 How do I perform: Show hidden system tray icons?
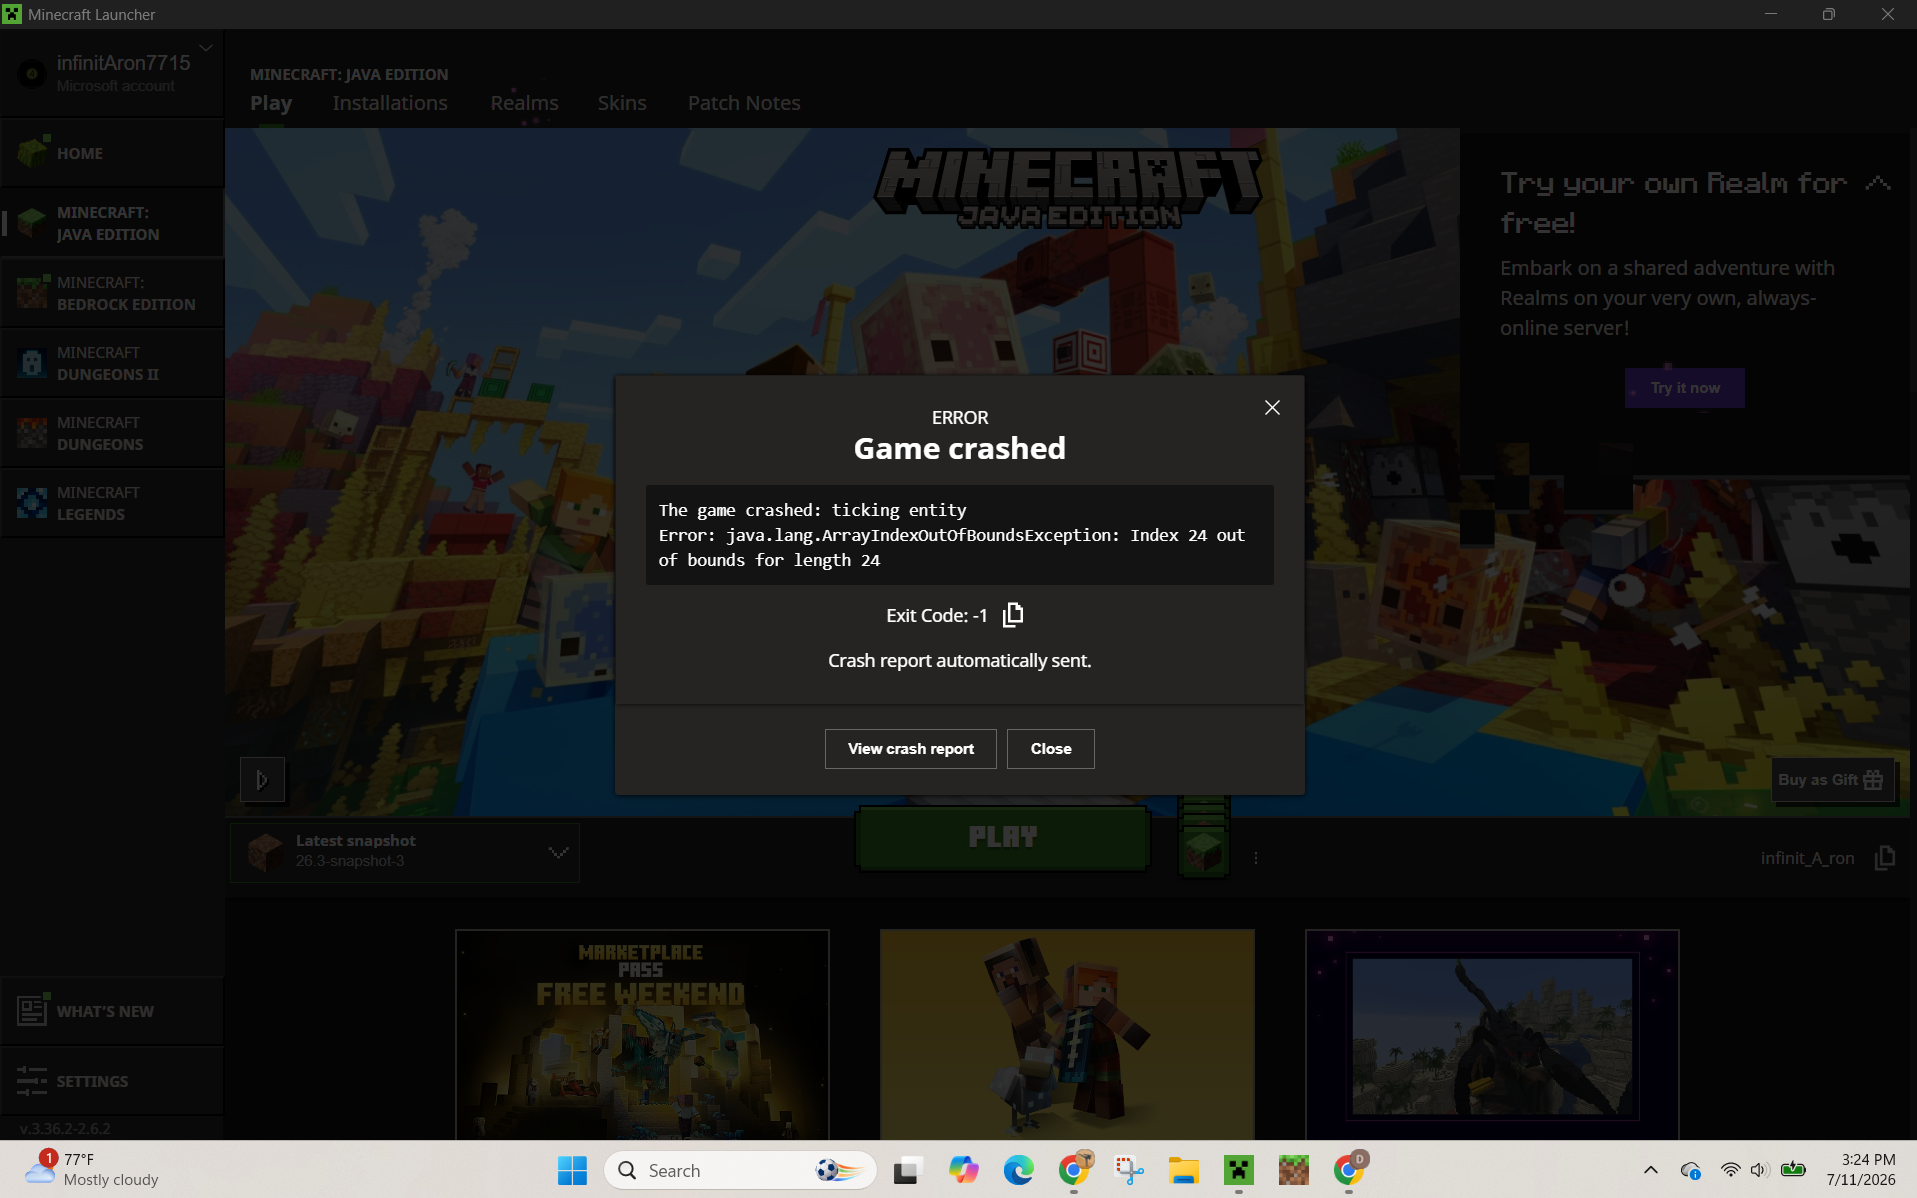(1651, 1170)
